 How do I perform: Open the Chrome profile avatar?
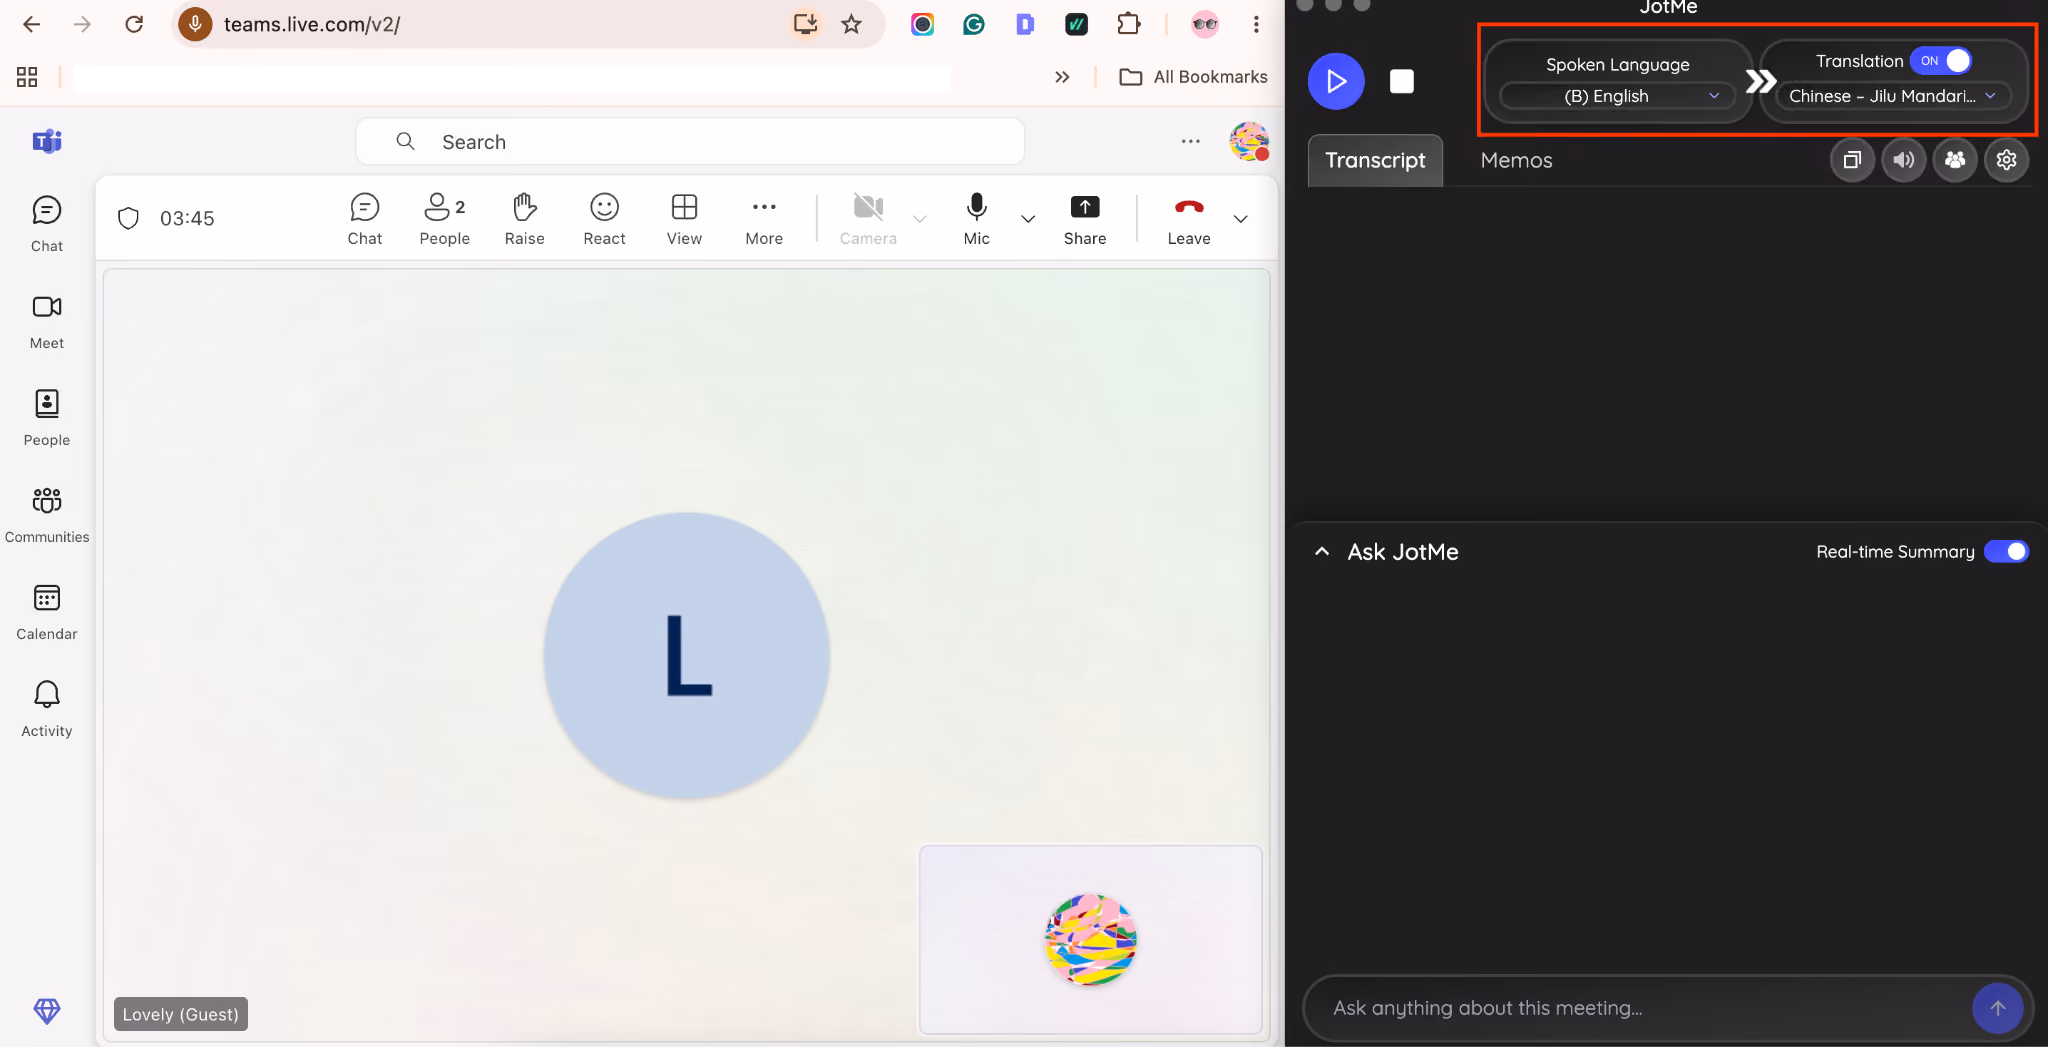[x=1204, y=24]
